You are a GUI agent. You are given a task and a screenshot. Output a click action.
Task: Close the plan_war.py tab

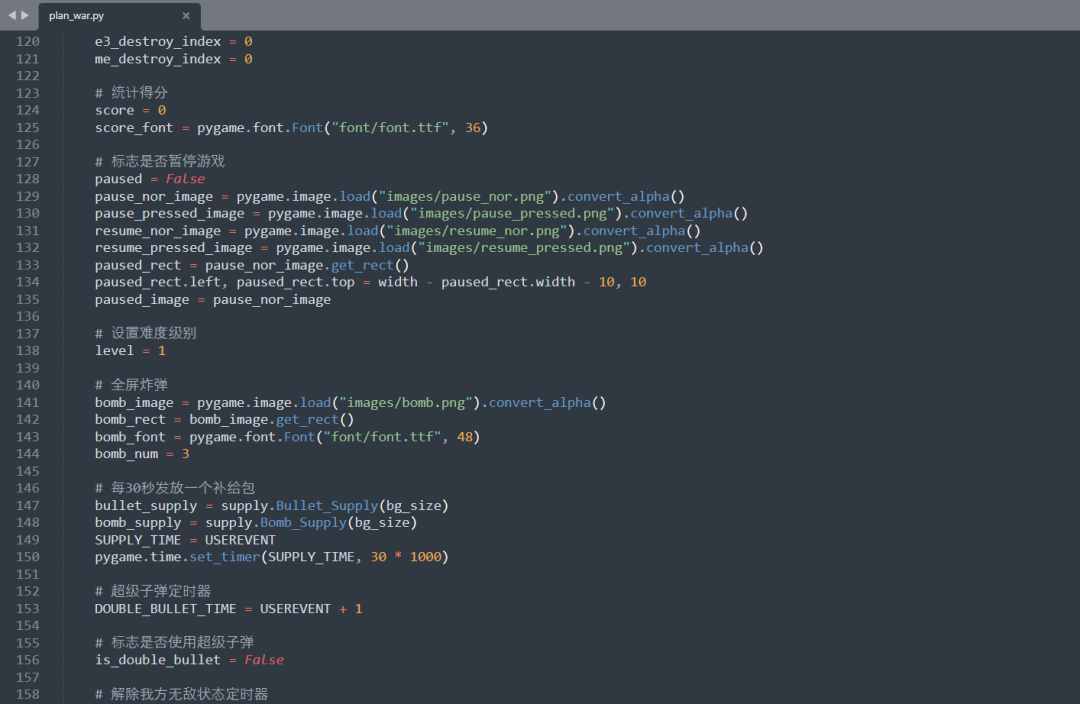pos(185,15)
